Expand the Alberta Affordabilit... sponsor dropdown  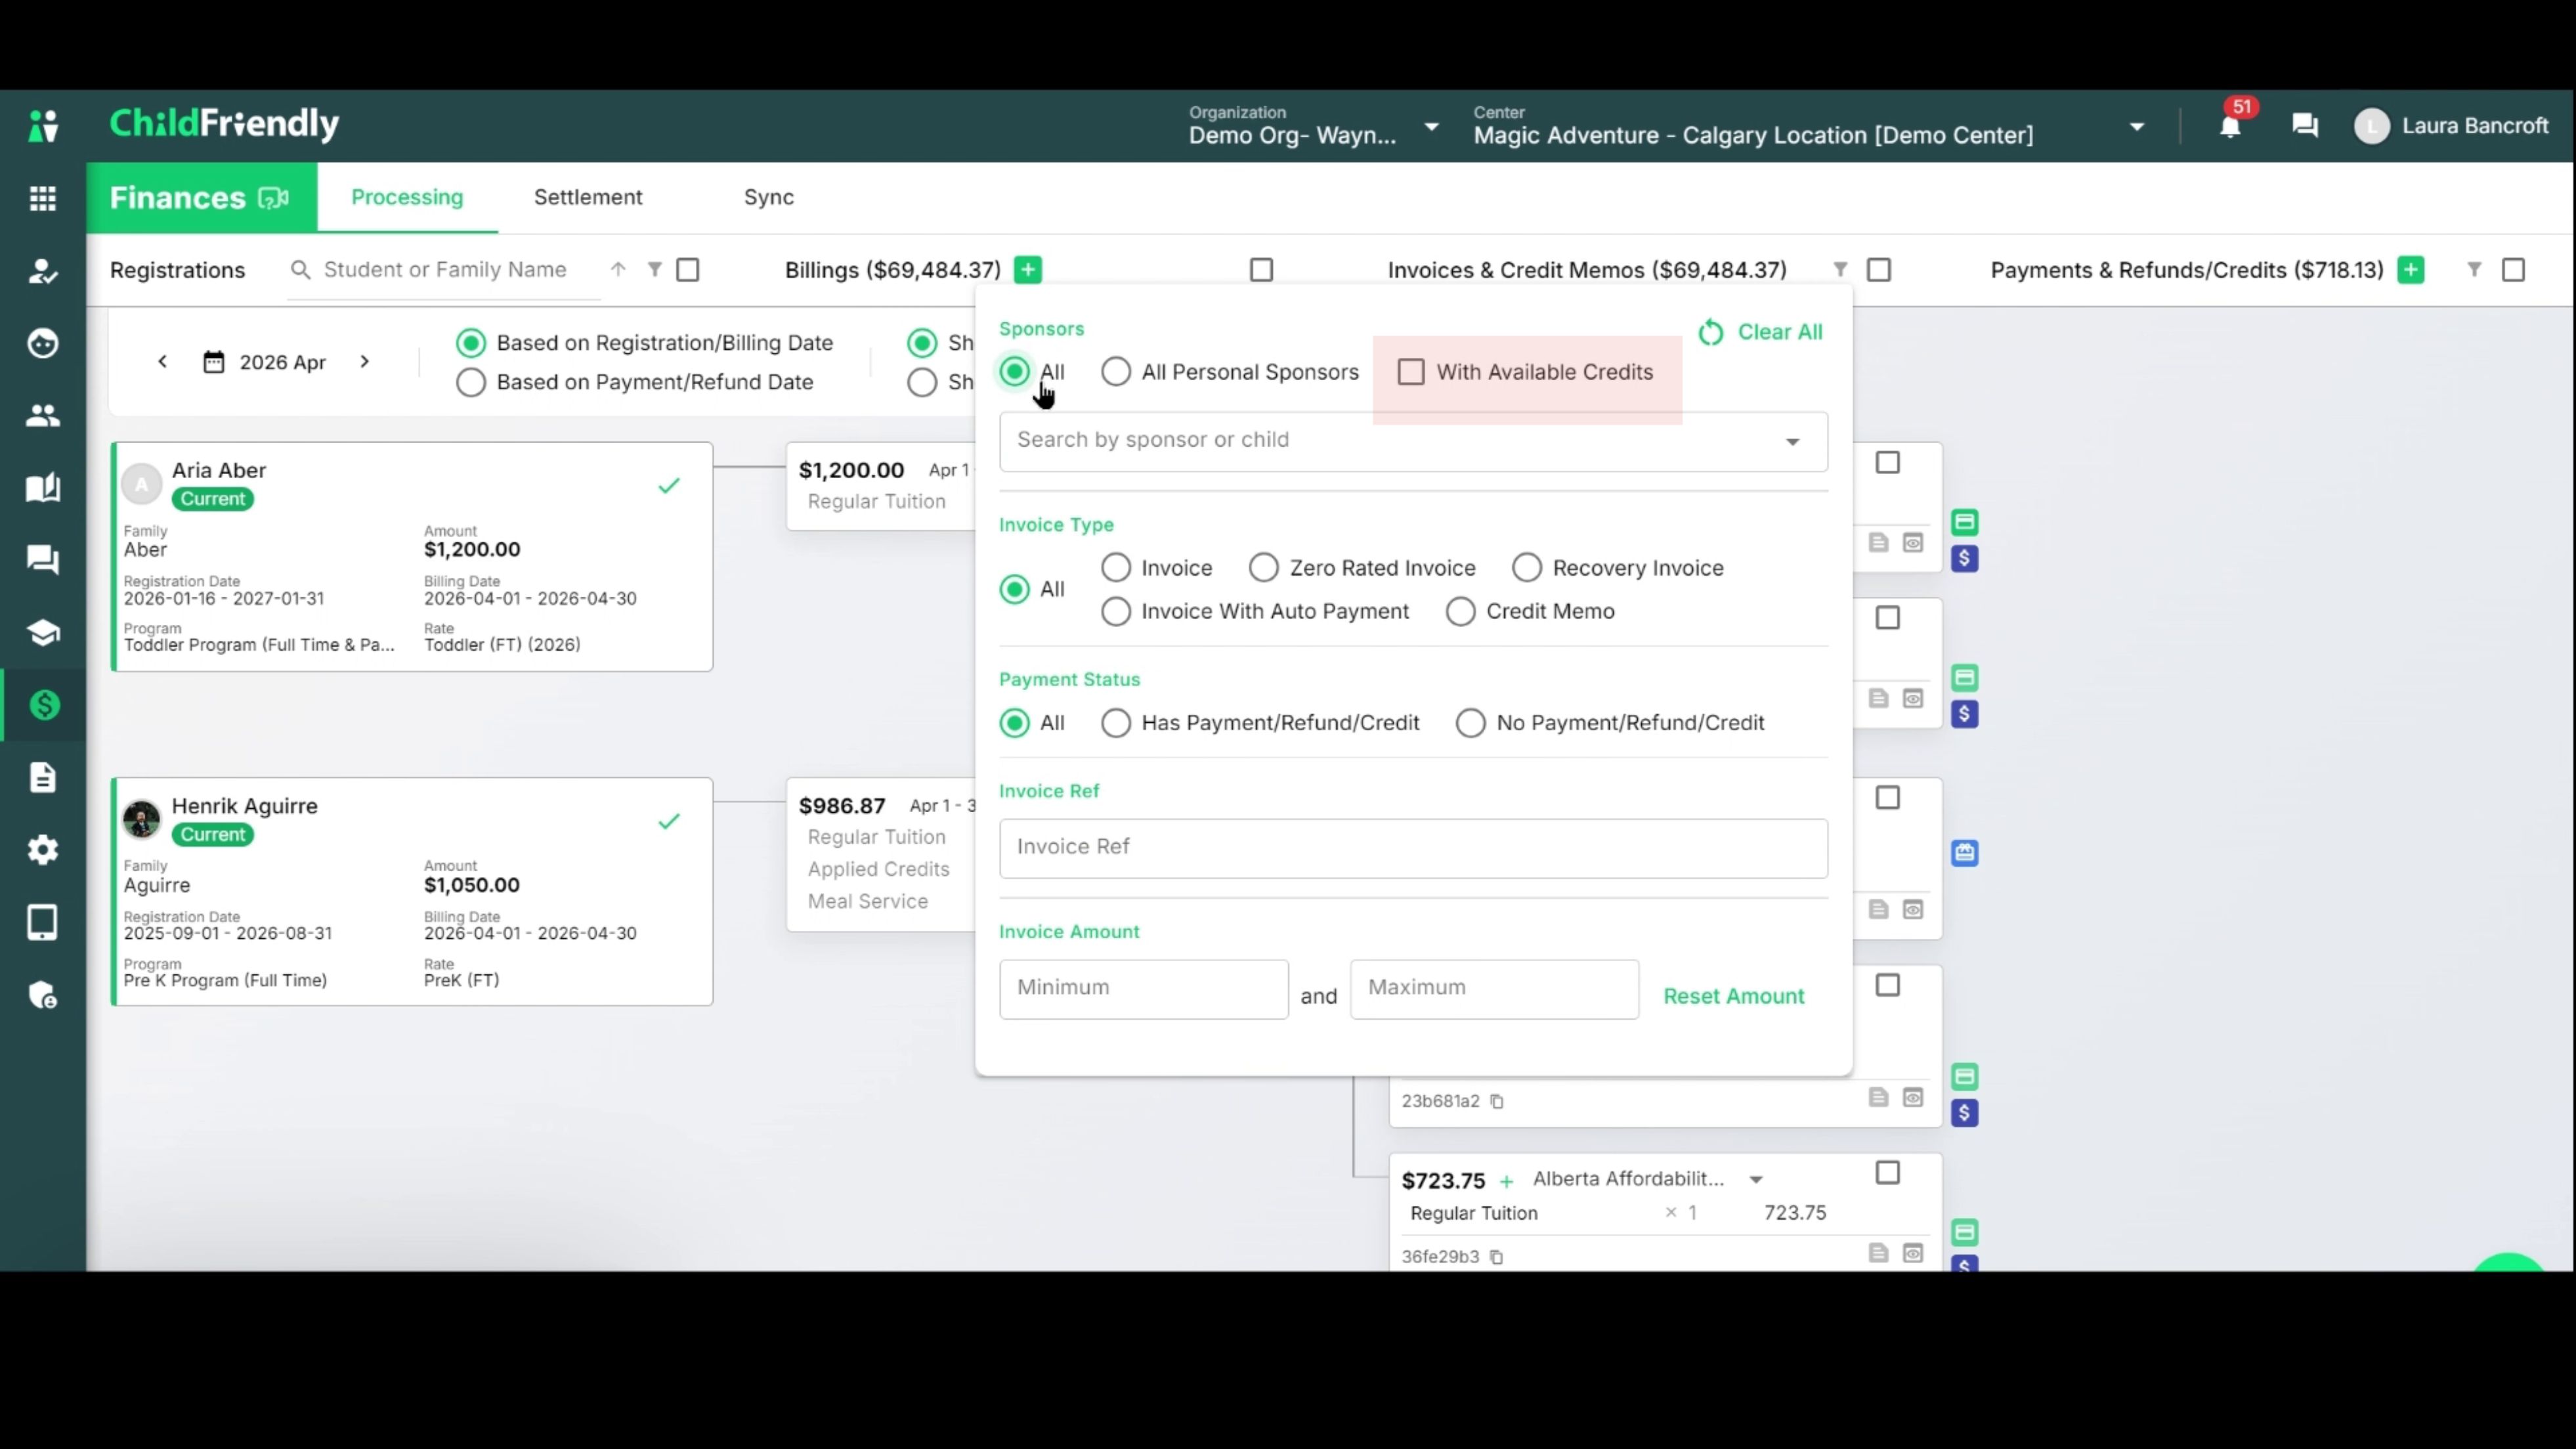click(1756, 1180)
